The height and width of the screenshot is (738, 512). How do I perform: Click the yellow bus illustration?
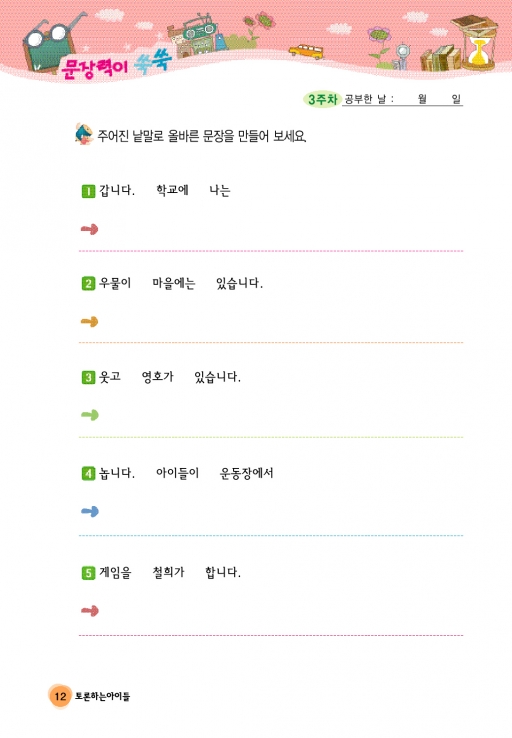306,51
